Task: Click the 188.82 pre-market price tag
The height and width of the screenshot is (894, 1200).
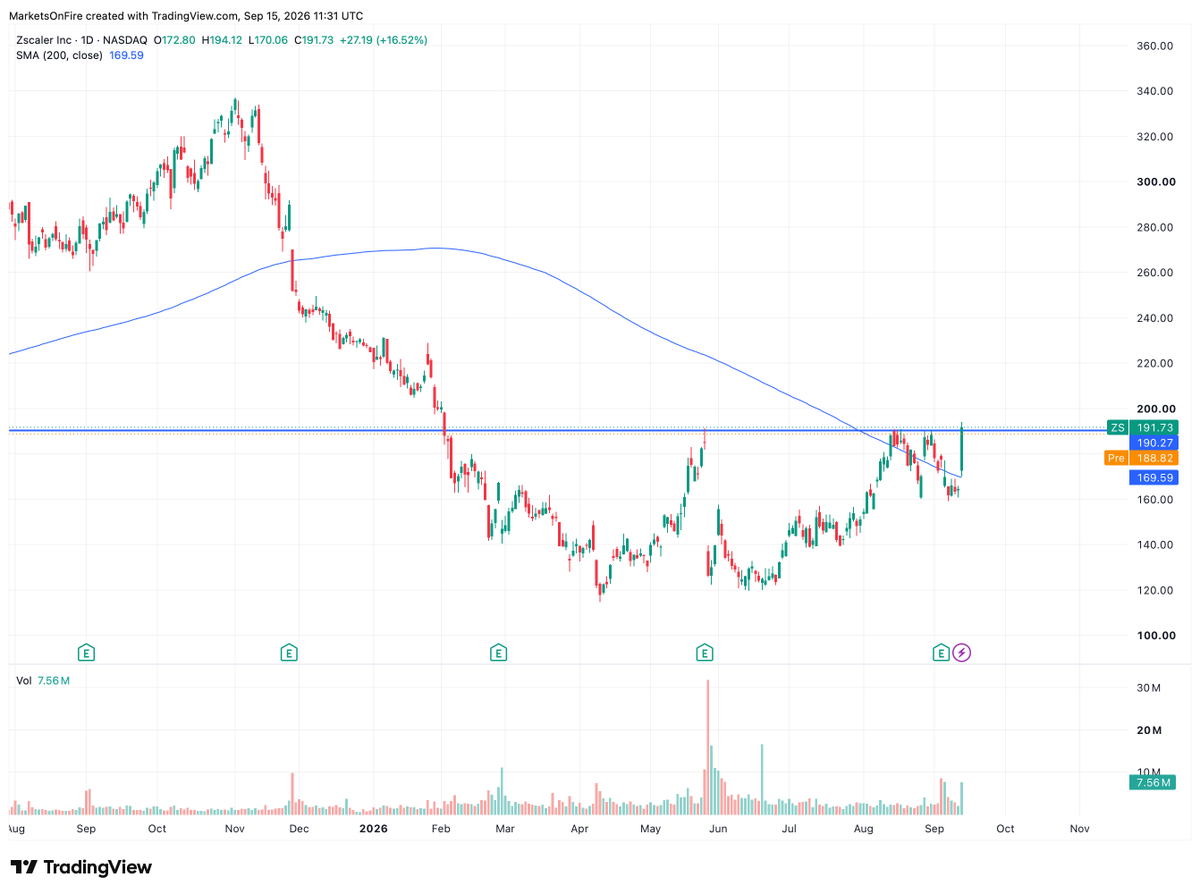Action: tap(1154, 458)
